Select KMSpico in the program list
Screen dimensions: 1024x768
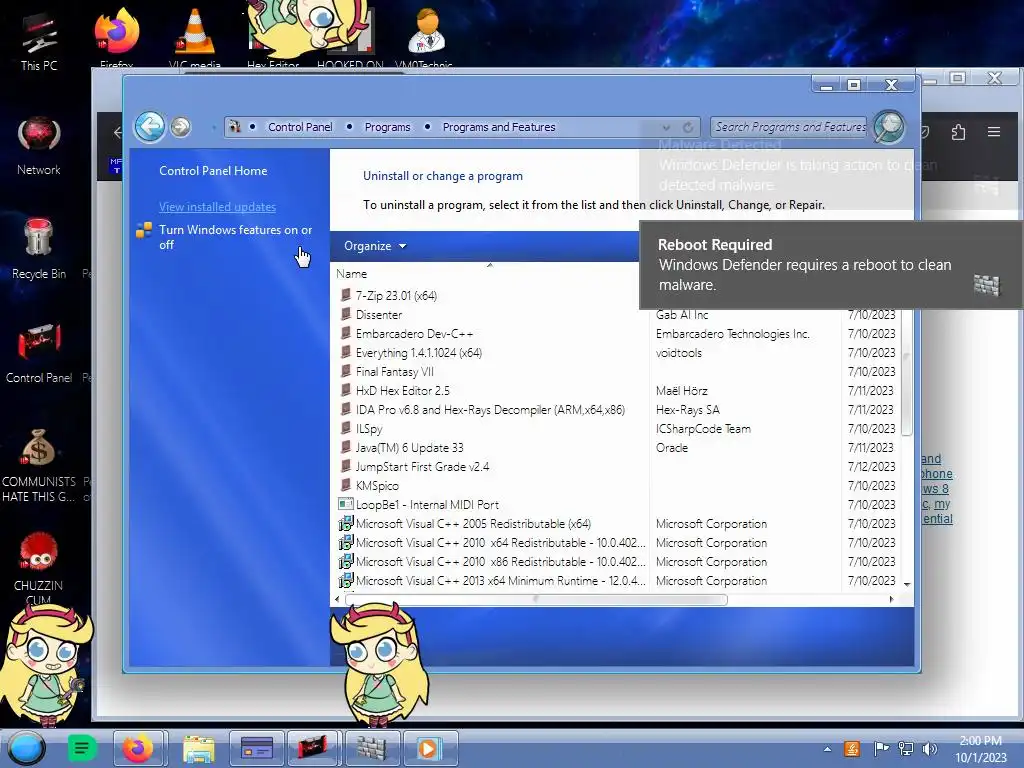point(377,485)
